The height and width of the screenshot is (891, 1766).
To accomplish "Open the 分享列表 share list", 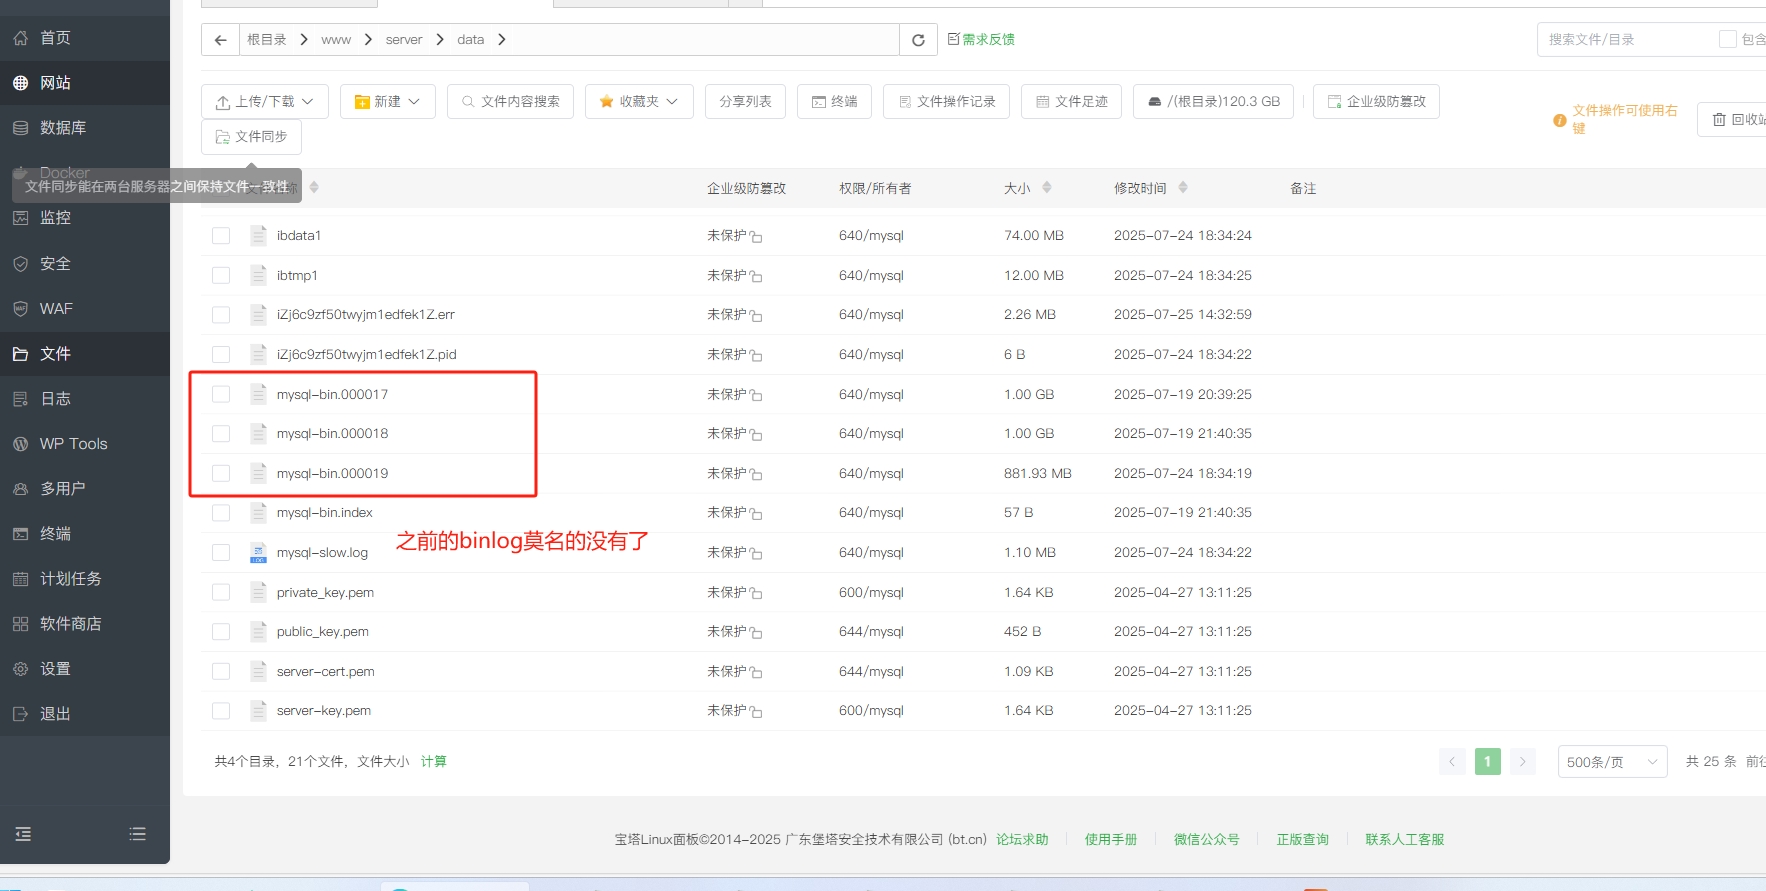I will click(x=745, y=102).
